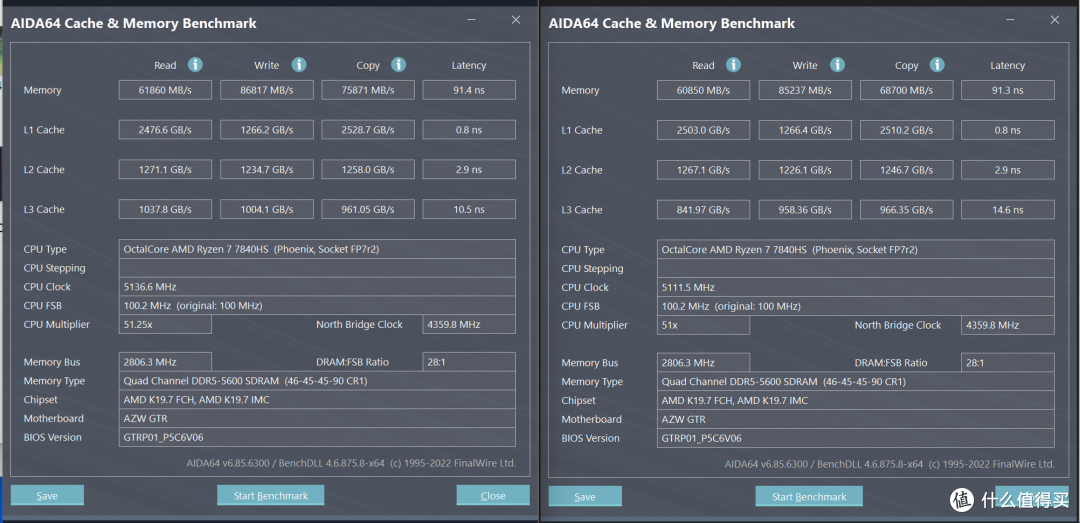This screenshot has width=1080, height=523.
Task: Click Motherboard AZW GTR in left window
Action: (317, 418)
